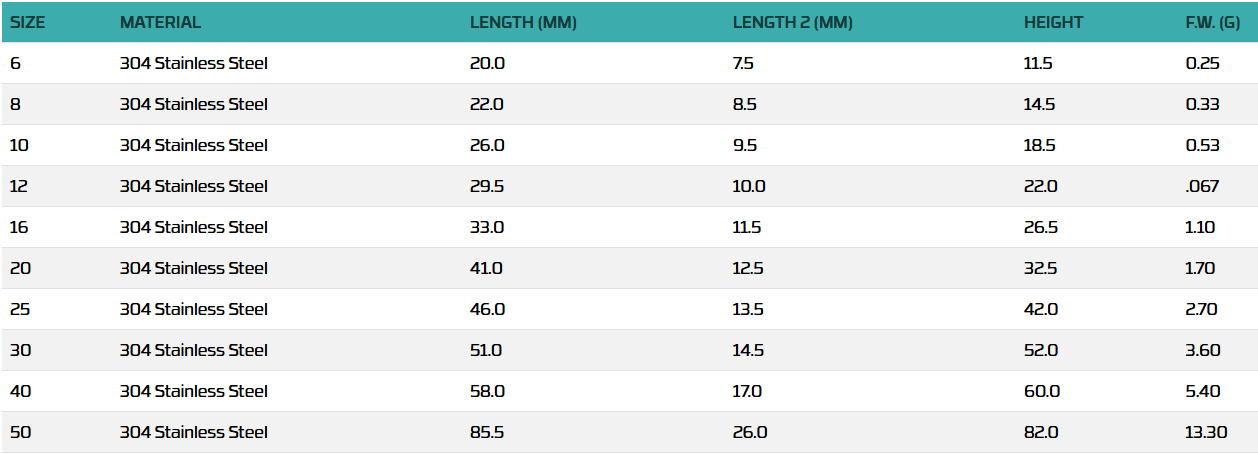This screenshot has height=454, width=1258.
Task: Click the 60.0 height value
Action: [1042, 392]
